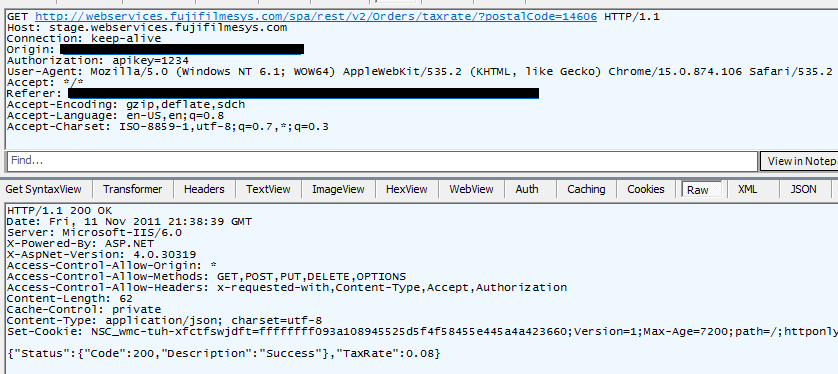
Task: Click the Date: Fri, 11 Nov 2011 line
Action: [129, 221]
